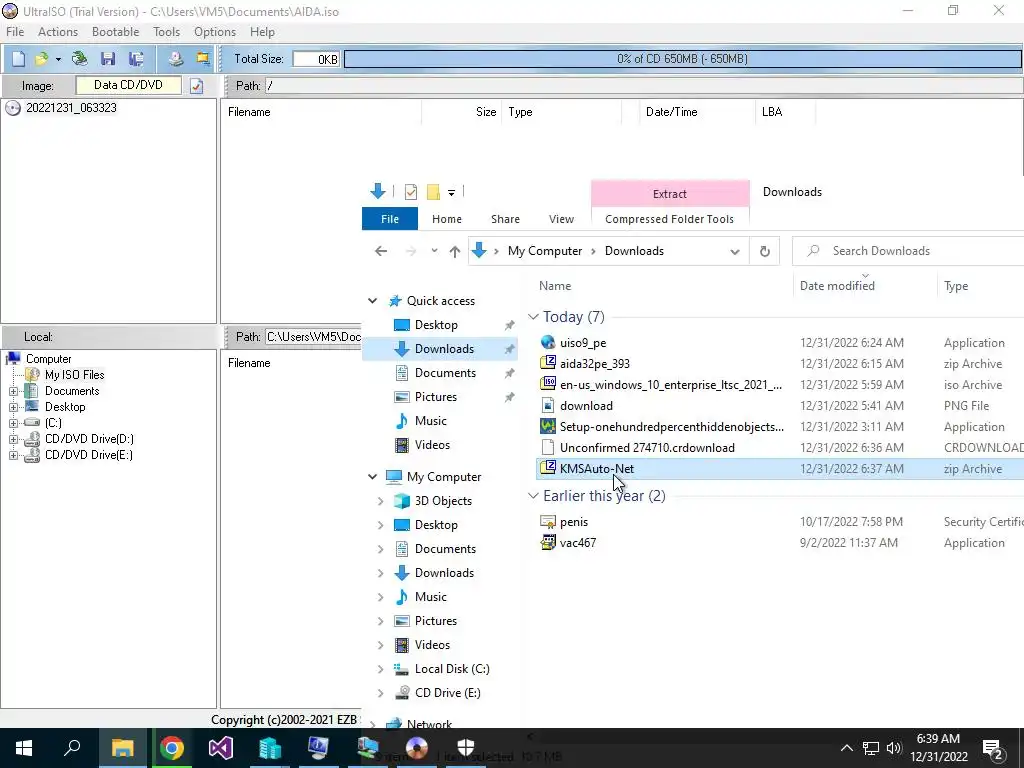Screen dimensions: 1024x768
Task: Select the 20221231_063323 disc tree node
Action: [x=71, y=108]
